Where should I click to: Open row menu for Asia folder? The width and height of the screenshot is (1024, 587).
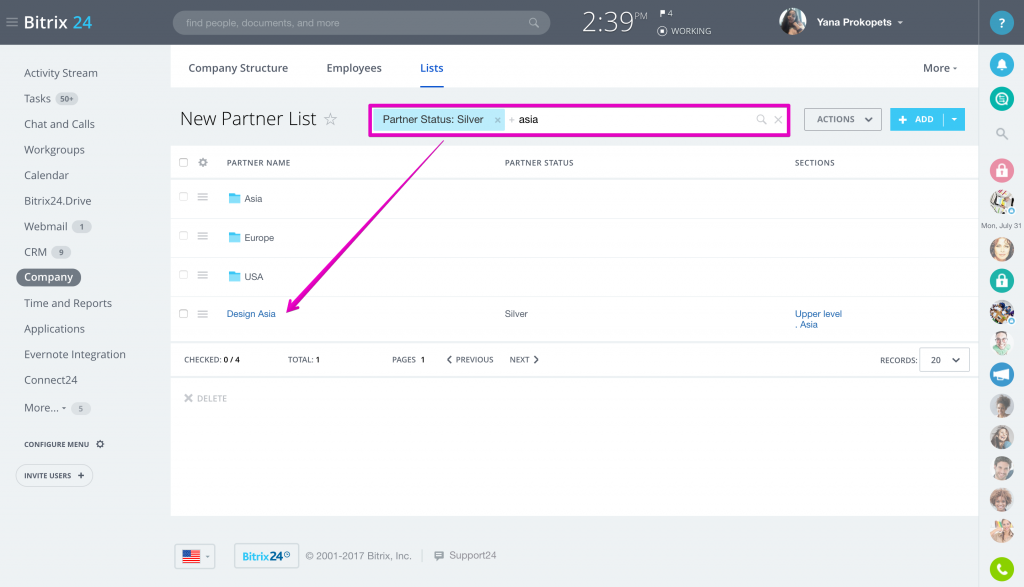(202, 197)
